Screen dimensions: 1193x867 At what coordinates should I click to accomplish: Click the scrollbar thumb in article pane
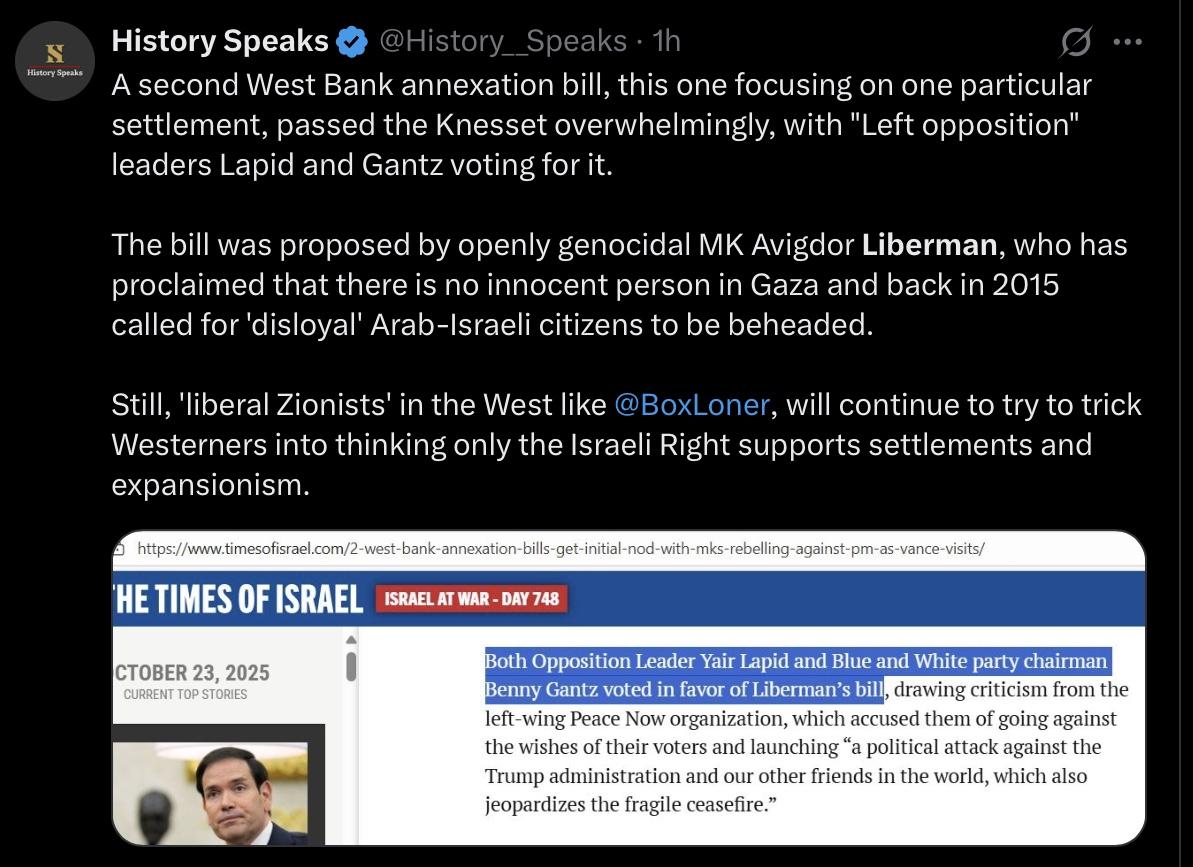[350, 665]
